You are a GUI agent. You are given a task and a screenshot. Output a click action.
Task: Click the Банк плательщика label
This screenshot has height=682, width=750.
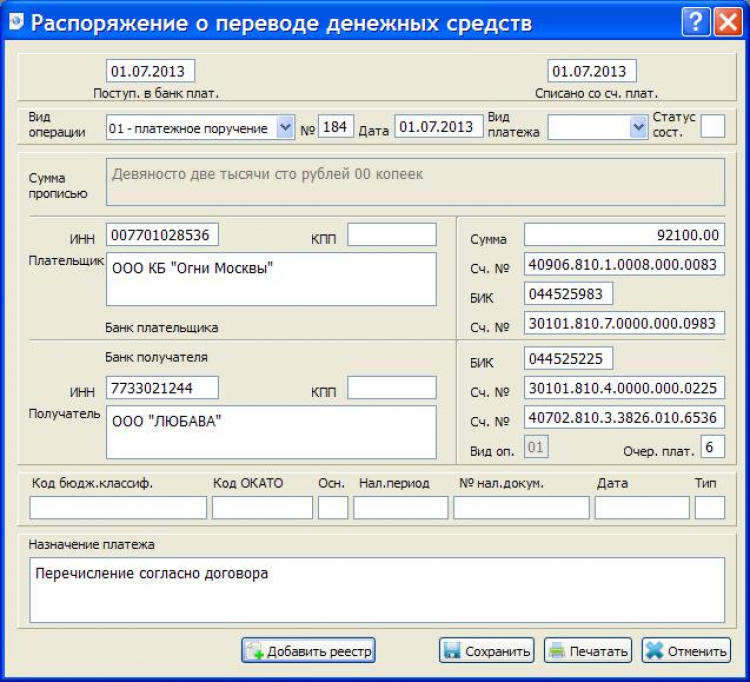(x=162, y=328)
